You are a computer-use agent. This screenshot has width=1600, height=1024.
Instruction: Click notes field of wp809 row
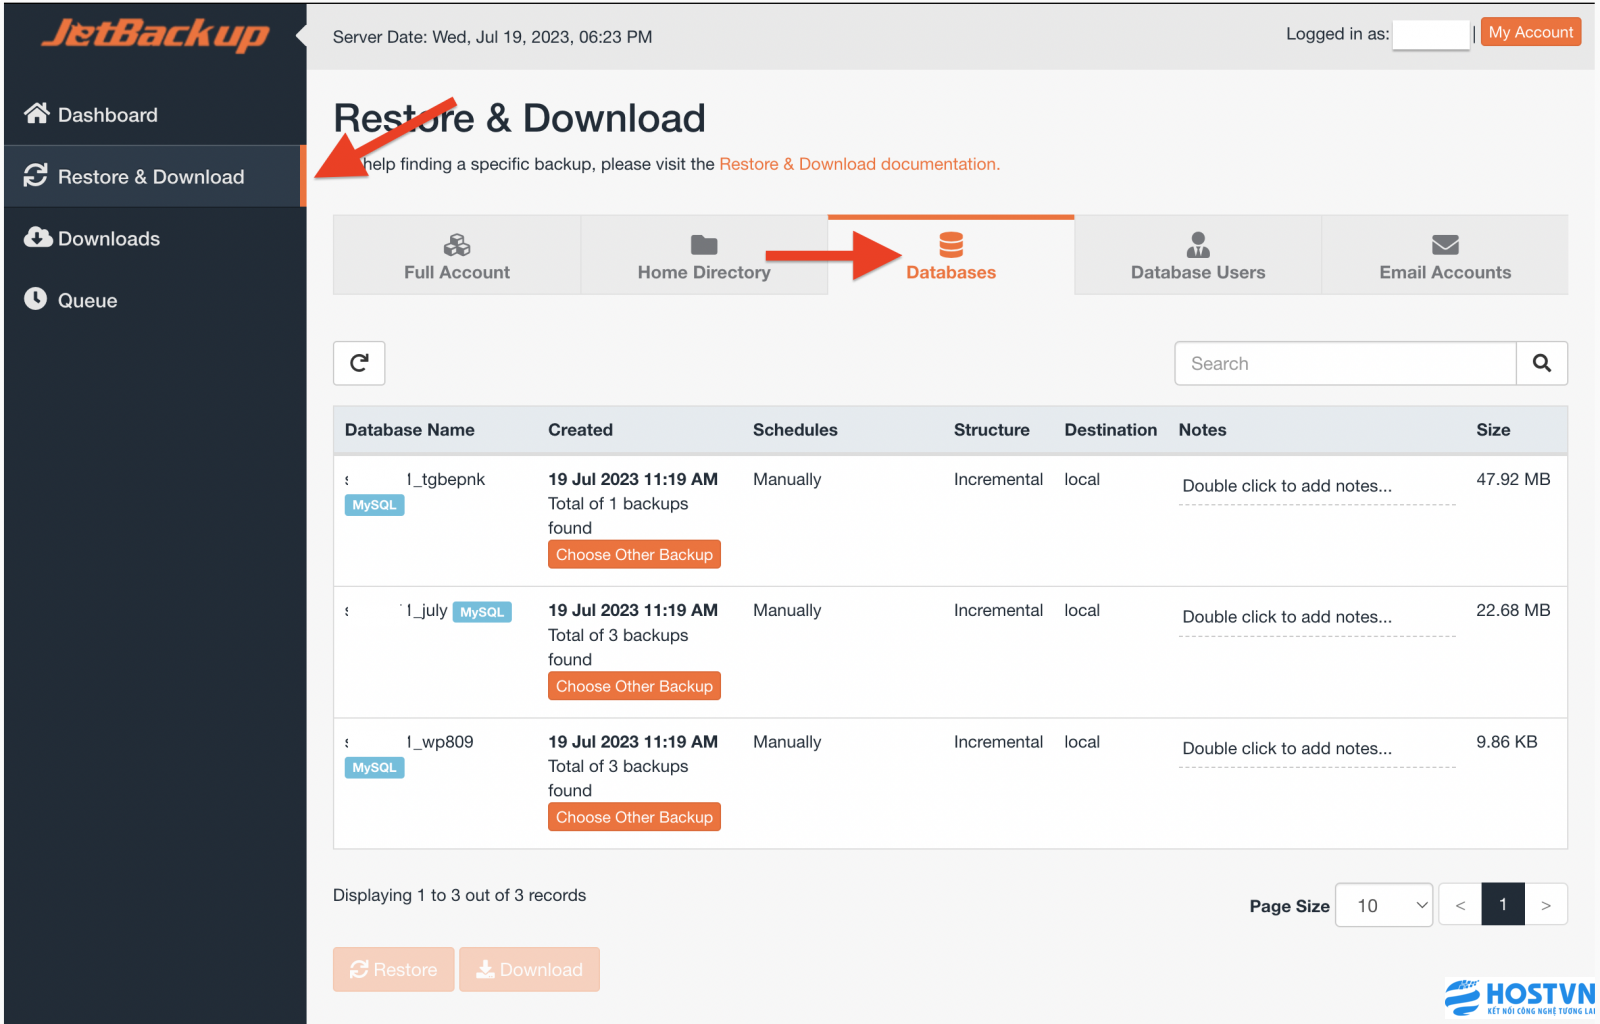pyautogui.click(x=1317, y=749)
